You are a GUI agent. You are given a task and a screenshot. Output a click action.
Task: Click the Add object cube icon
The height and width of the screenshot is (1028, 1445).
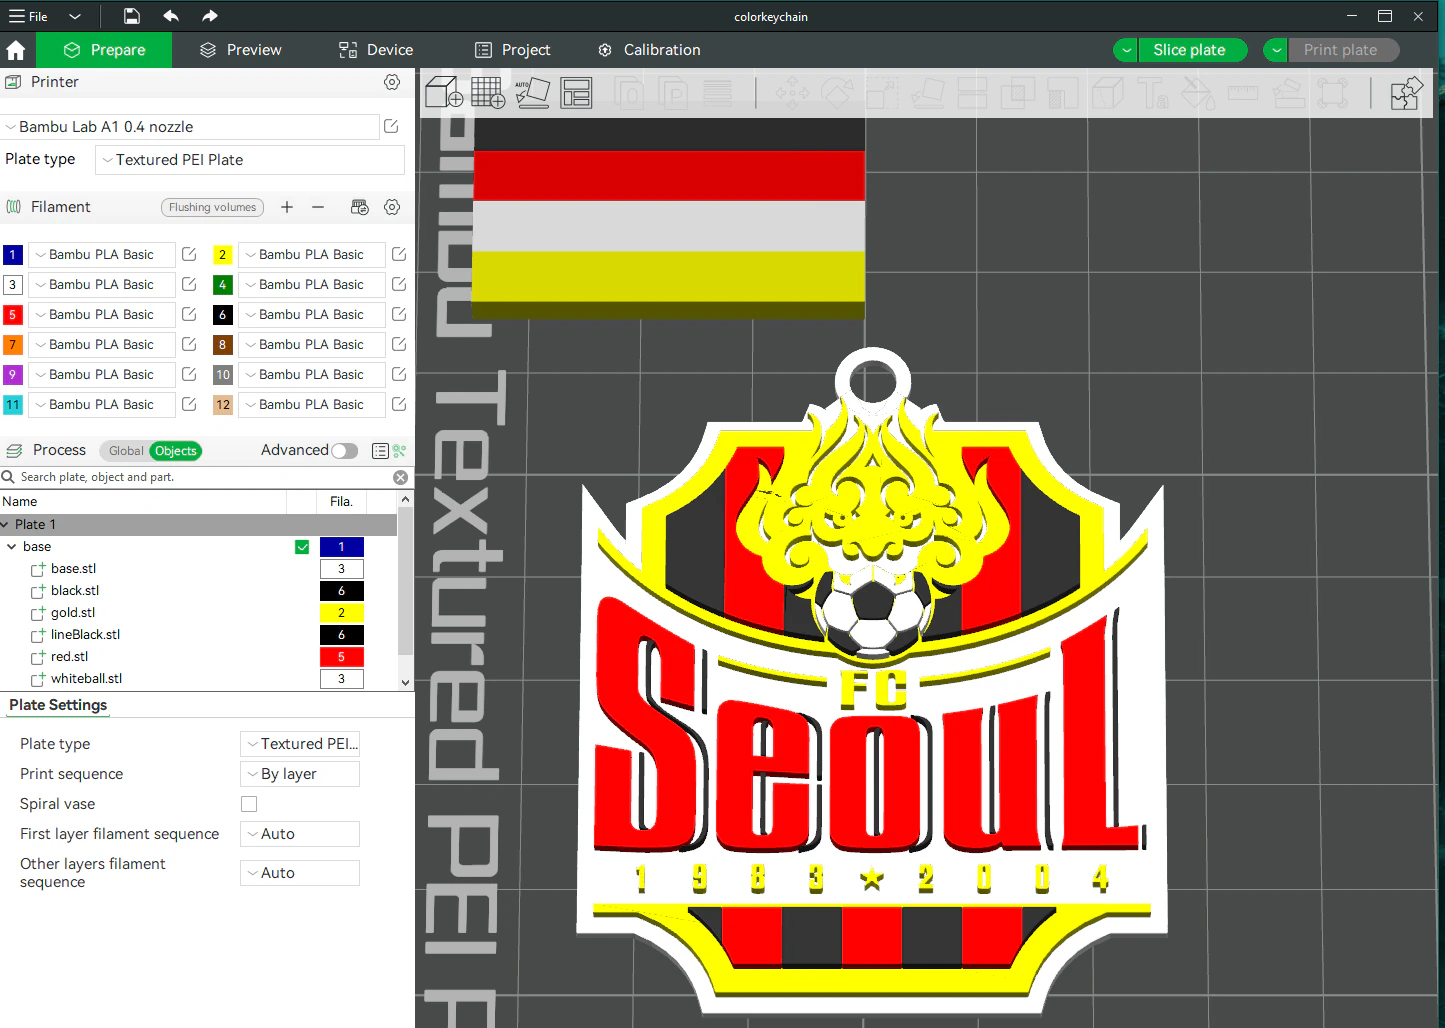(x=444, y=93)
